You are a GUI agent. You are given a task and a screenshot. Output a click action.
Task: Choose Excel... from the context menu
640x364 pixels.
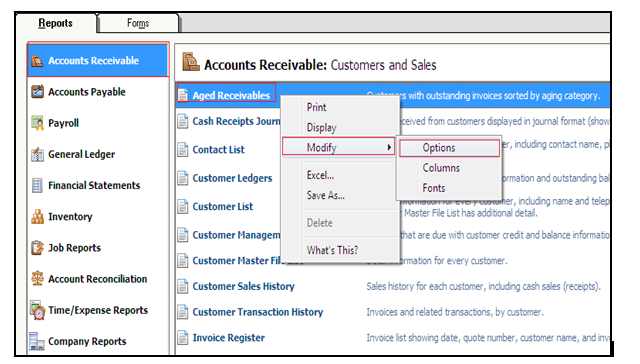click(320, 175)
